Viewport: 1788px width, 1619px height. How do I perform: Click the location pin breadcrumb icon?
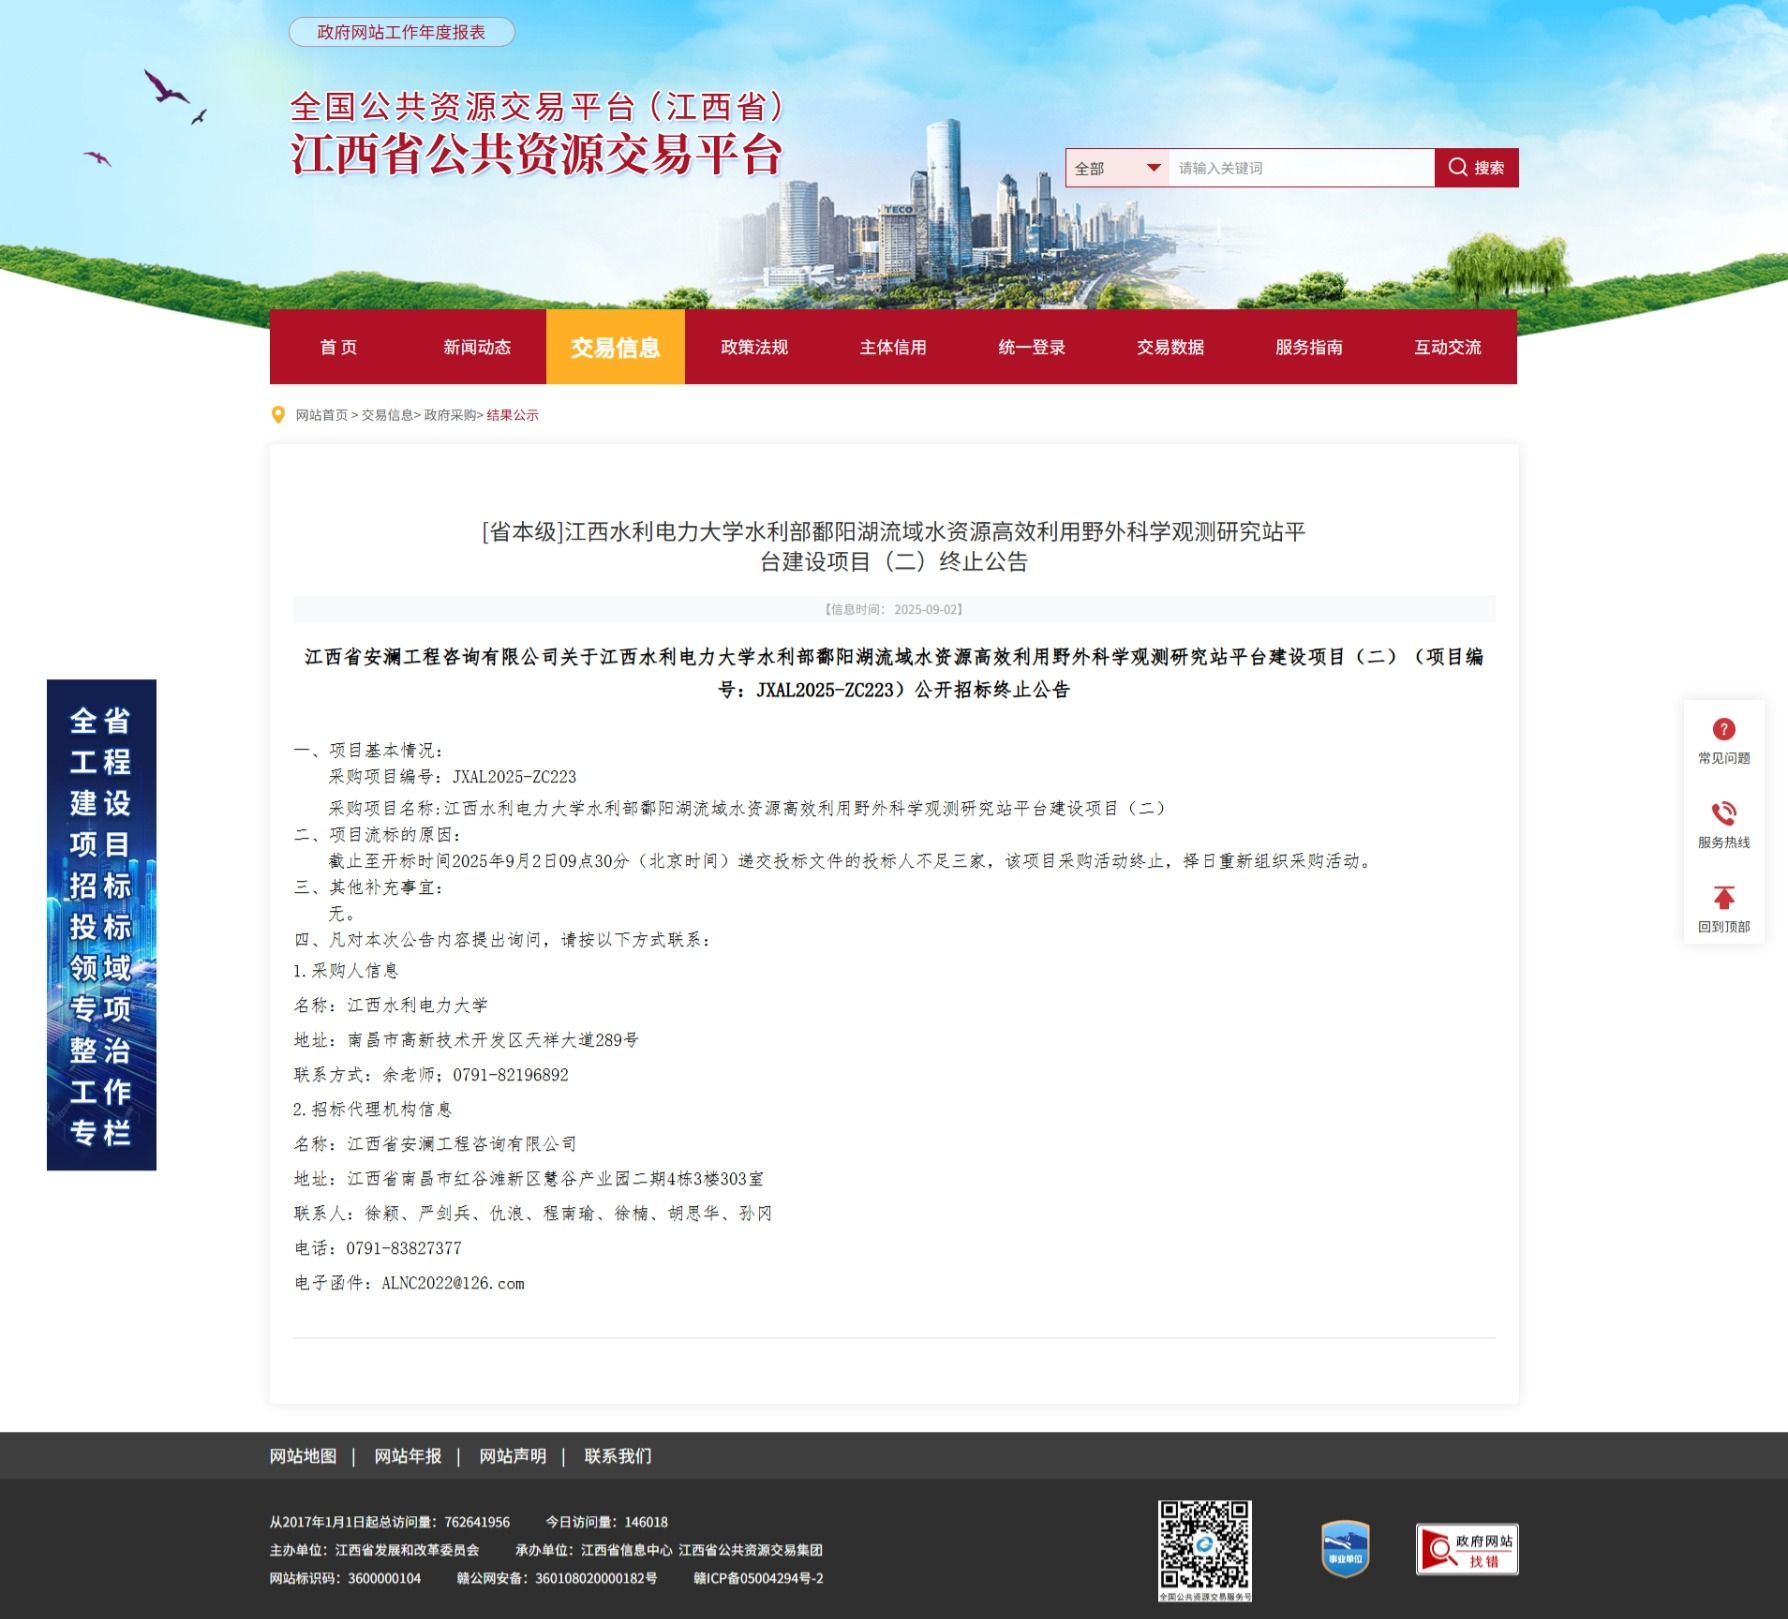(279, 415)
